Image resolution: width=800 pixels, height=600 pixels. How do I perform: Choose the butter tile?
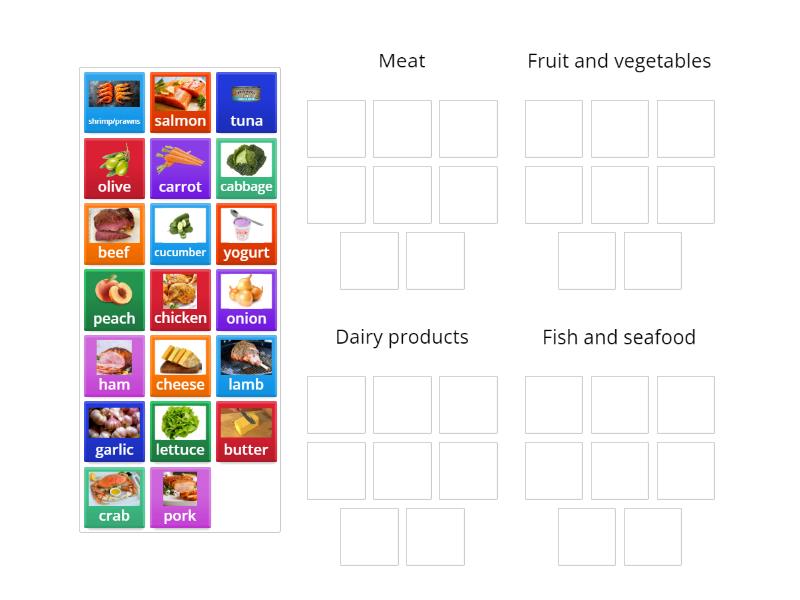point(246,432)
